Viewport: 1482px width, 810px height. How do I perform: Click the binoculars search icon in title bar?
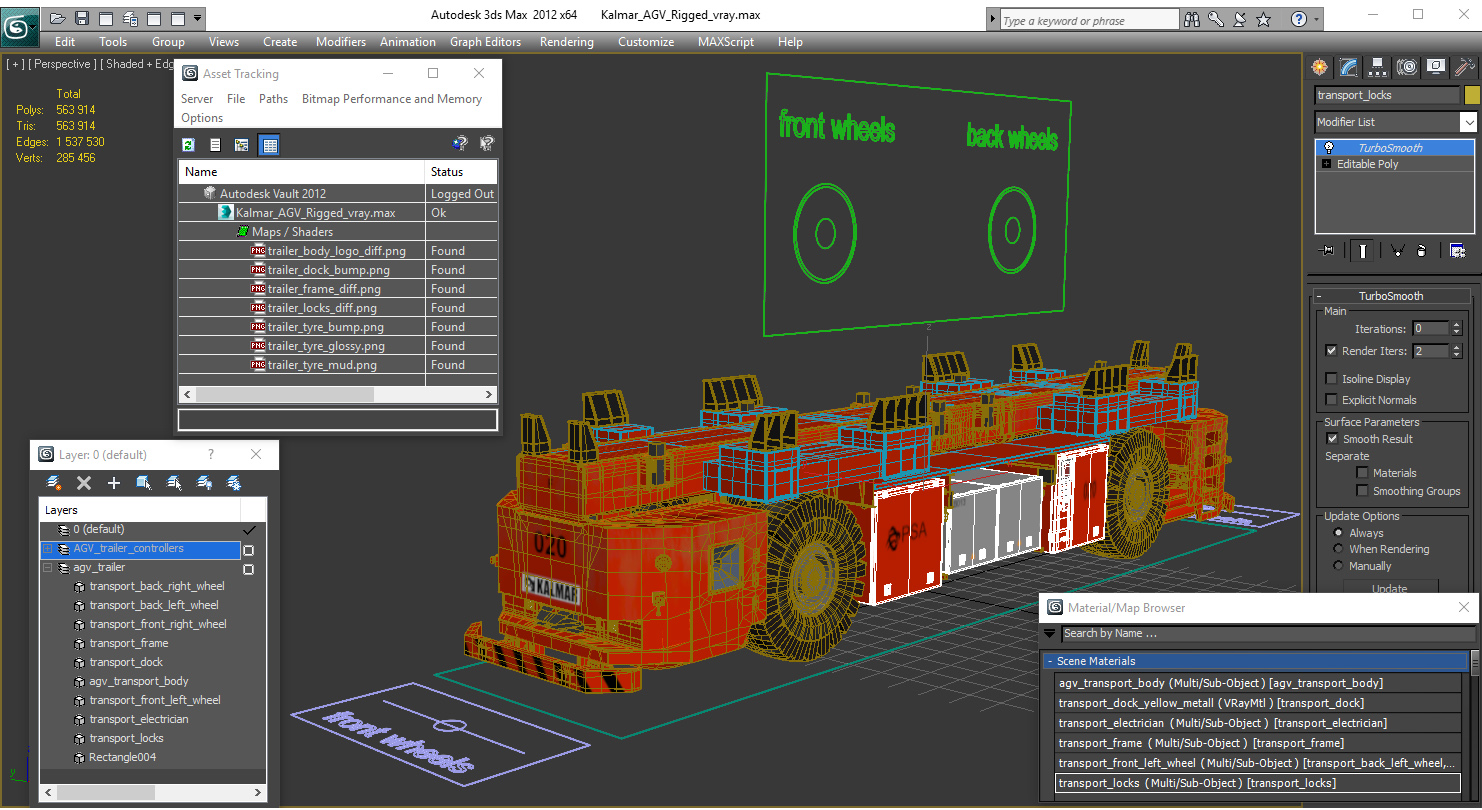tap(1192, 19)
